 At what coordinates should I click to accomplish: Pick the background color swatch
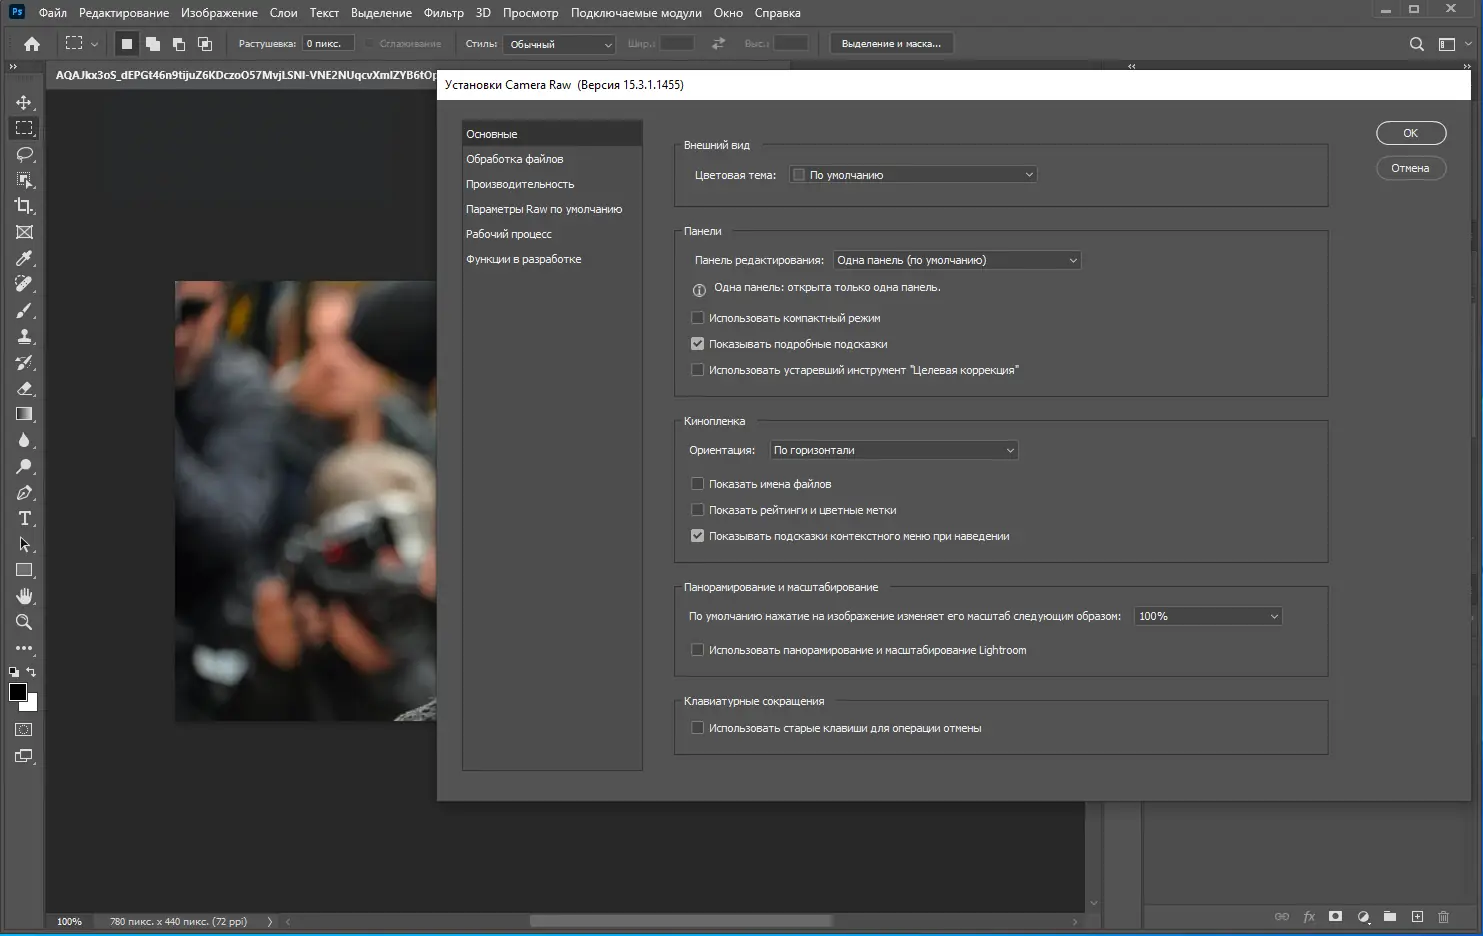(32, 705)
